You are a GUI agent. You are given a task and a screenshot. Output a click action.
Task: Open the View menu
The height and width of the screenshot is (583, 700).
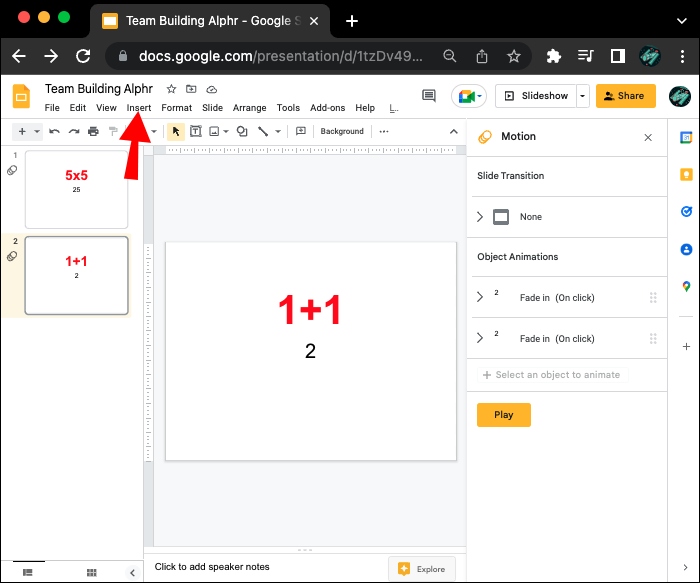coord(106,108)
